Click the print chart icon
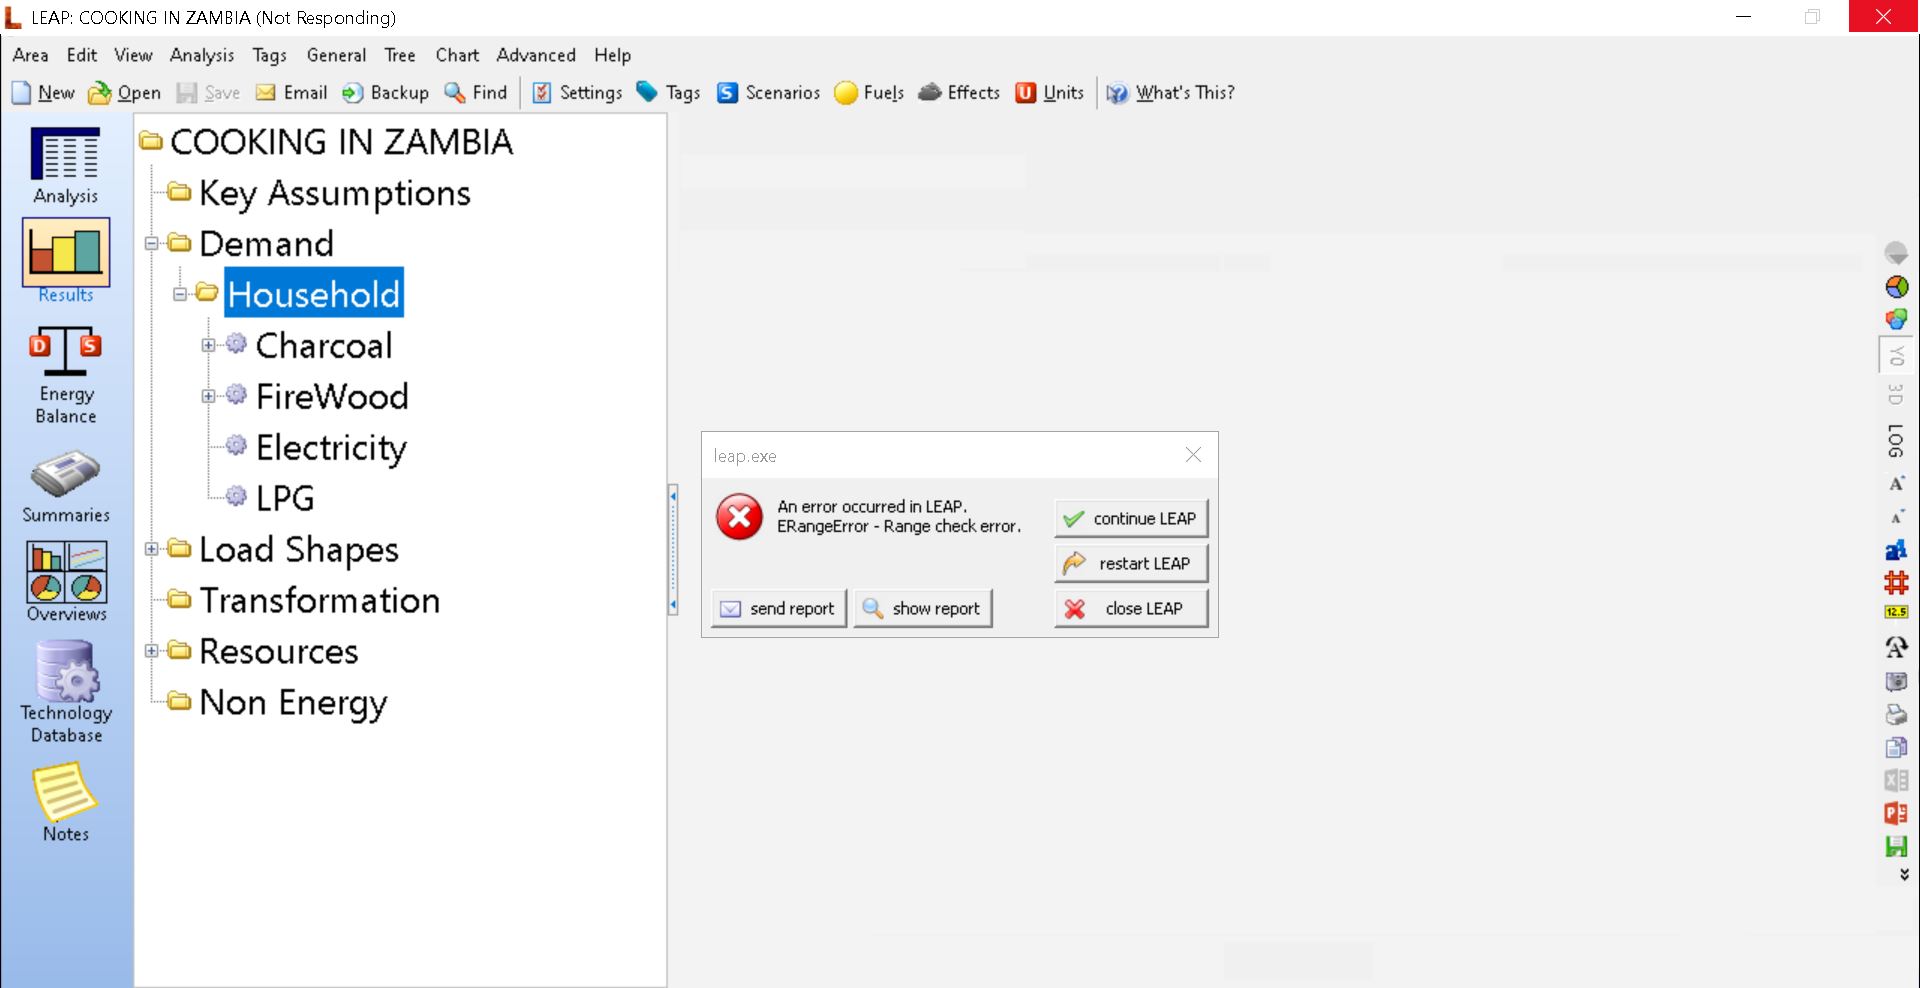 coord(1896,714)
